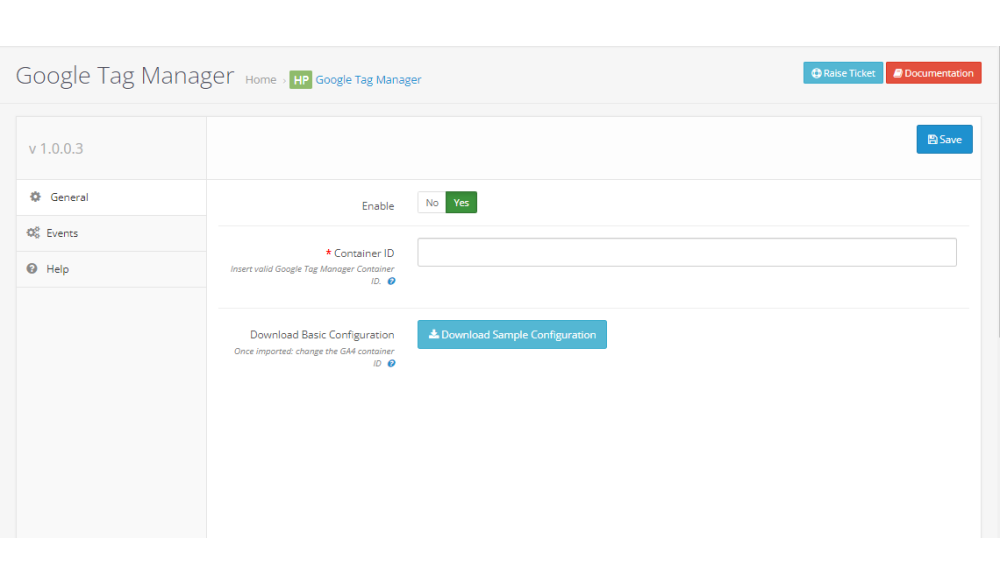This screenshot has width=1000, height=585.
Task: Set Enable toggle to No
Action: tap(431, 203)
